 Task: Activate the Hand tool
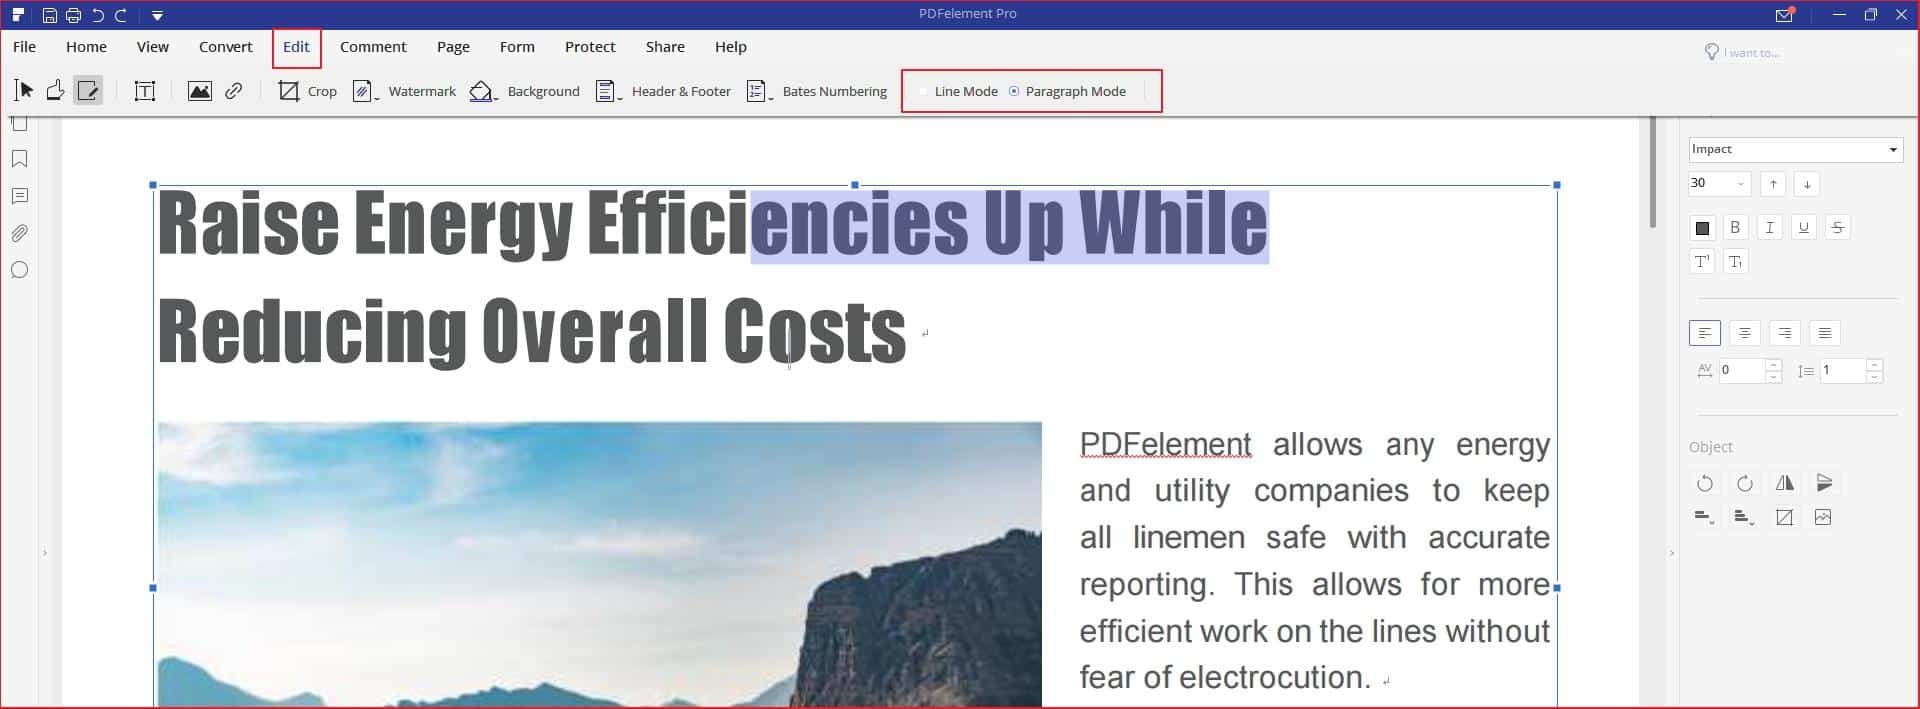pyautogui.click(x=56, y=91)
